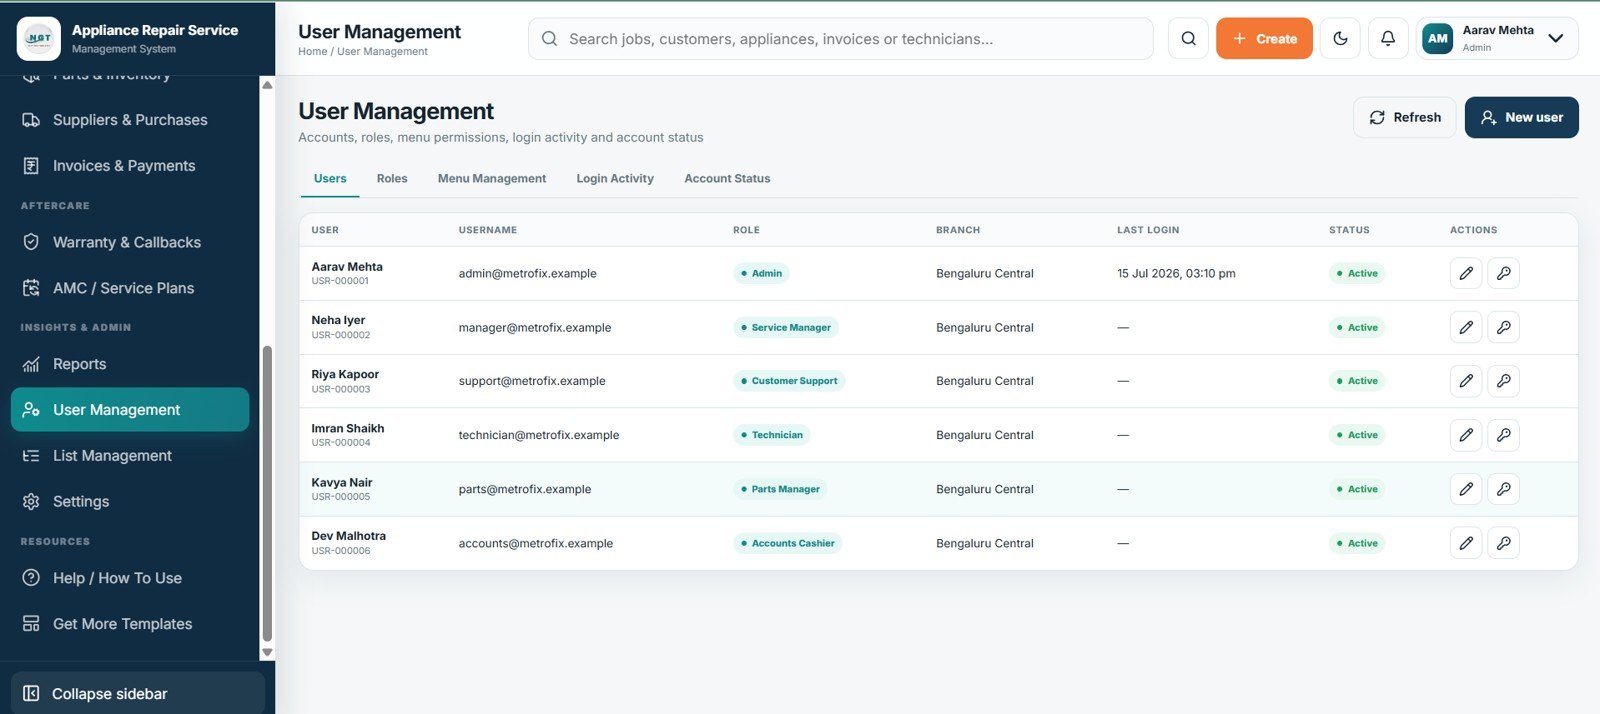Click Kavya Nair name
The image size is (1600, 714).
[x=342, y=482]
